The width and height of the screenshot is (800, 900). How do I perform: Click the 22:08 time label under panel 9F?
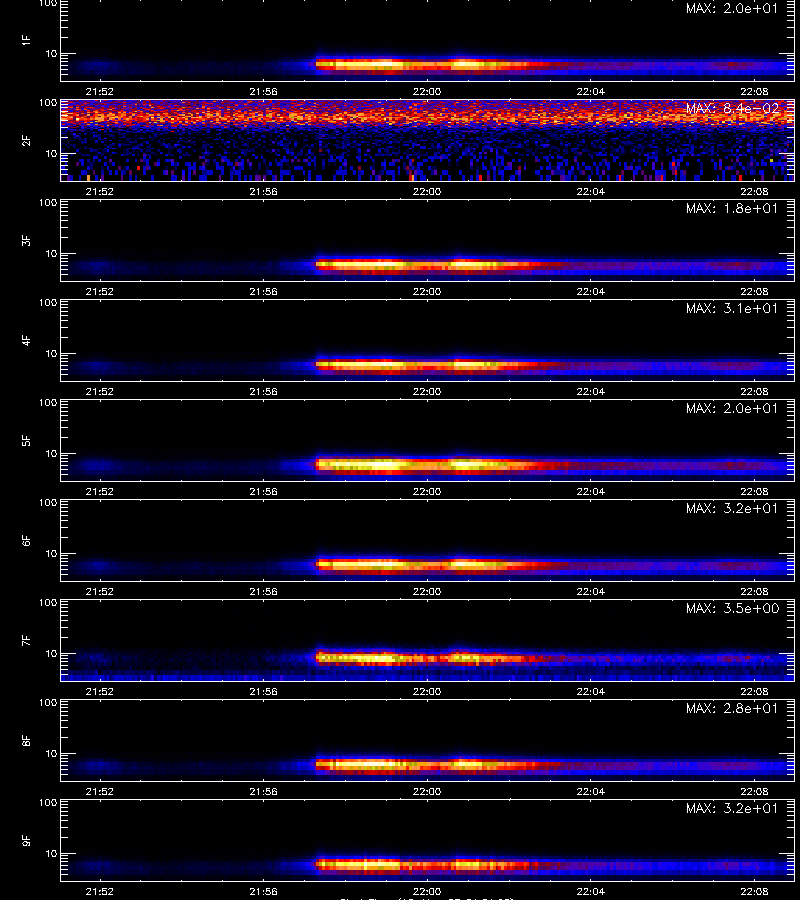[754, 891]
